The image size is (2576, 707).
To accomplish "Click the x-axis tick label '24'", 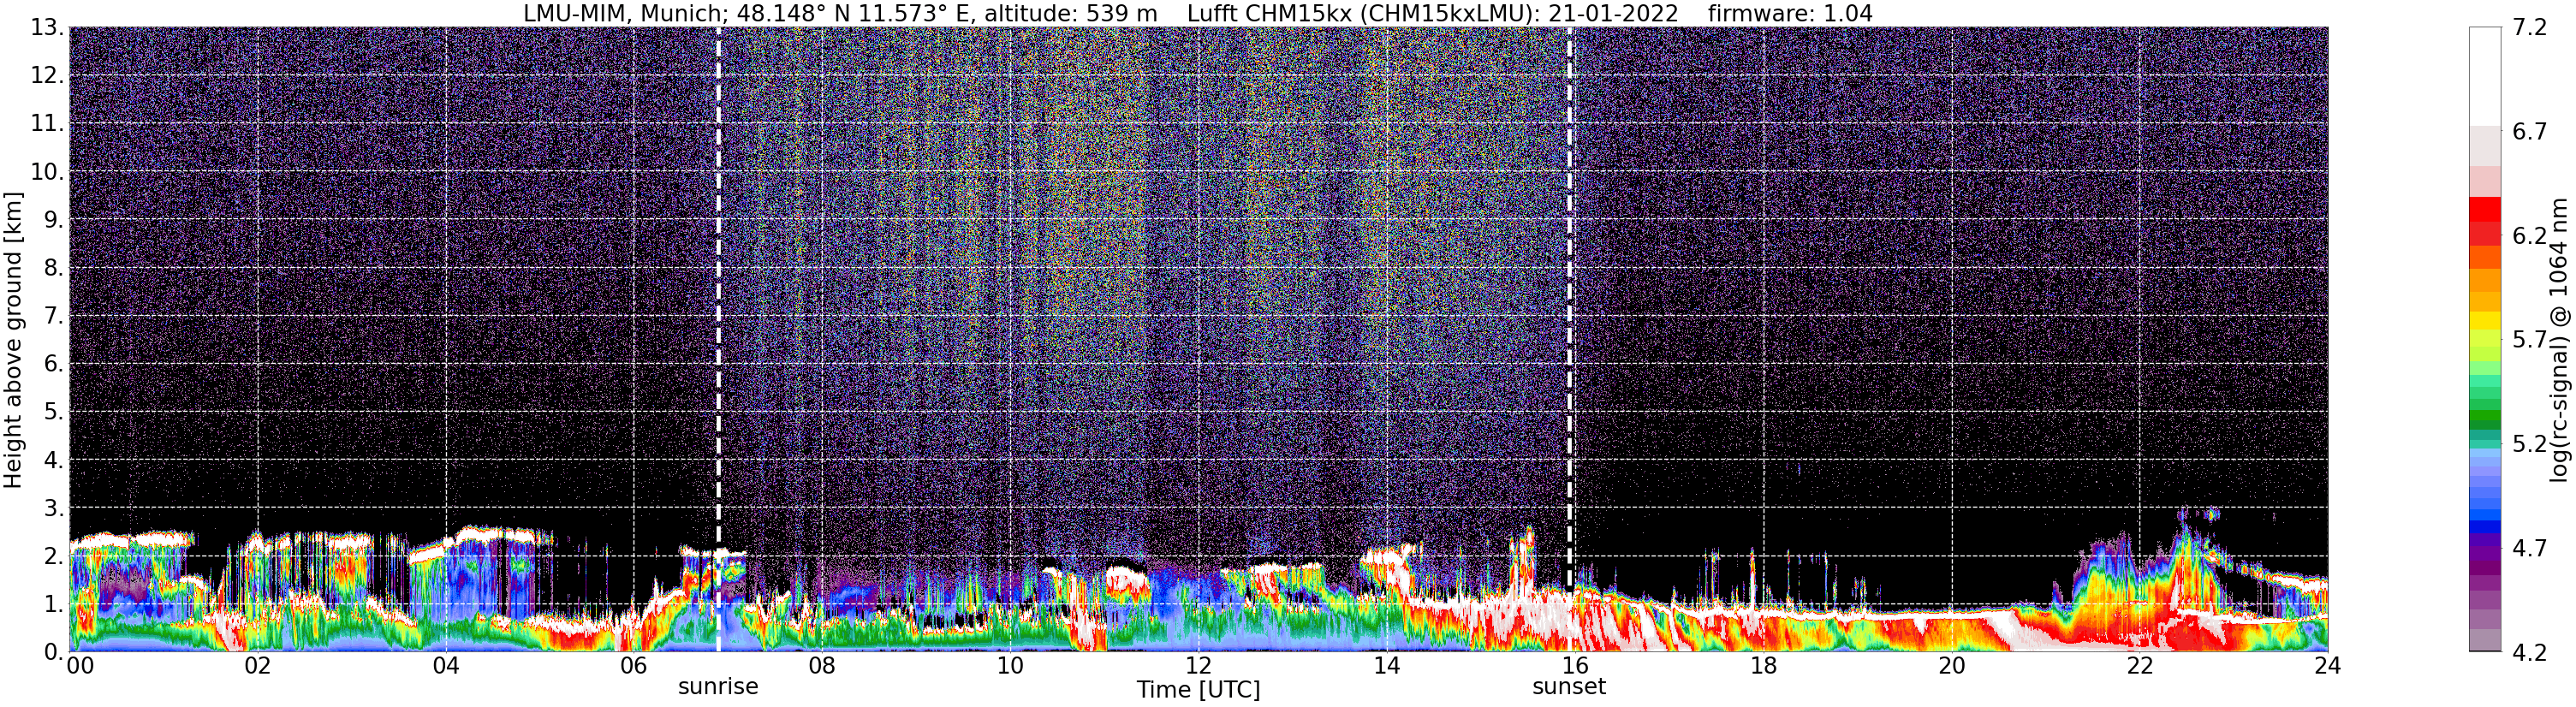I will tap(2327, 666).
